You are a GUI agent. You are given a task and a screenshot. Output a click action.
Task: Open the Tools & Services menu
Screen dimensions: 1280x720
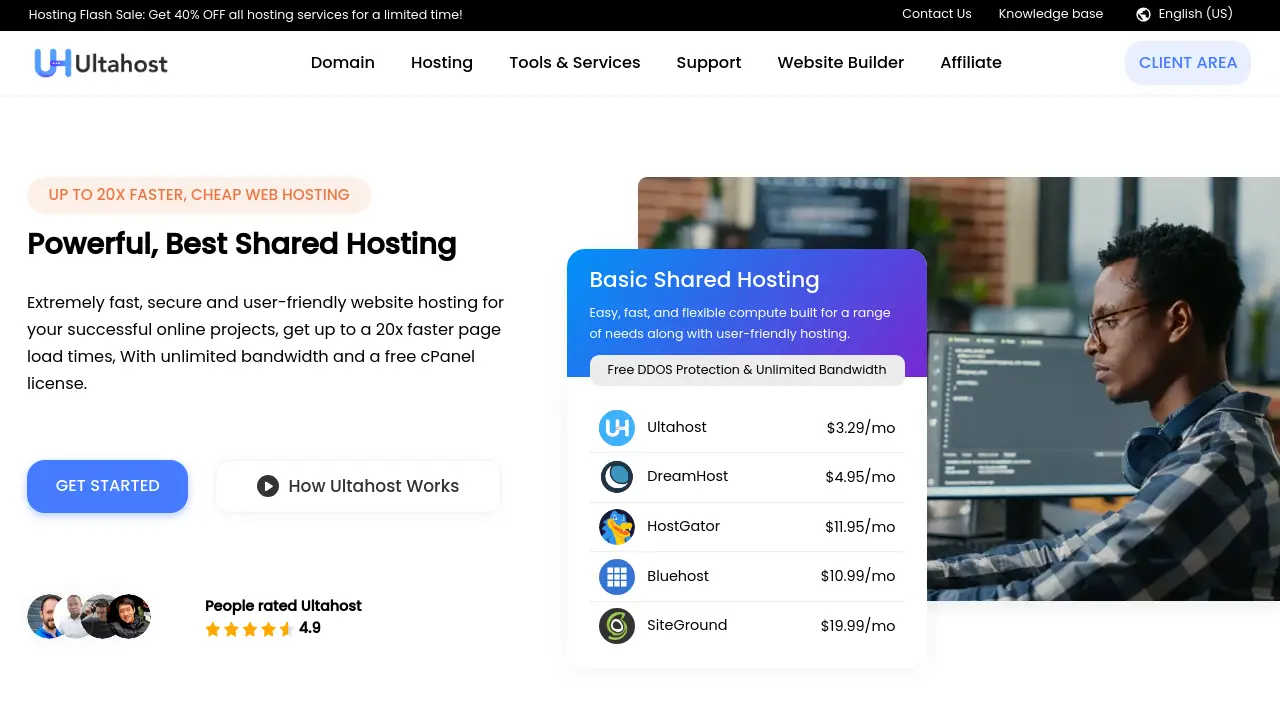pos(575,62)
